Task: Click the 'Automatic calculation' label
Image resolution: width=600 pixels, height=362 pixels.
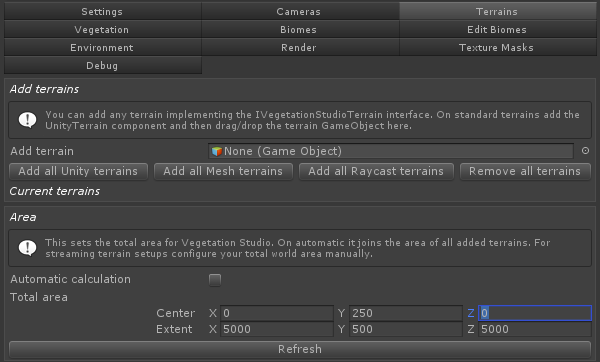Action: click(x=70, y=279)
